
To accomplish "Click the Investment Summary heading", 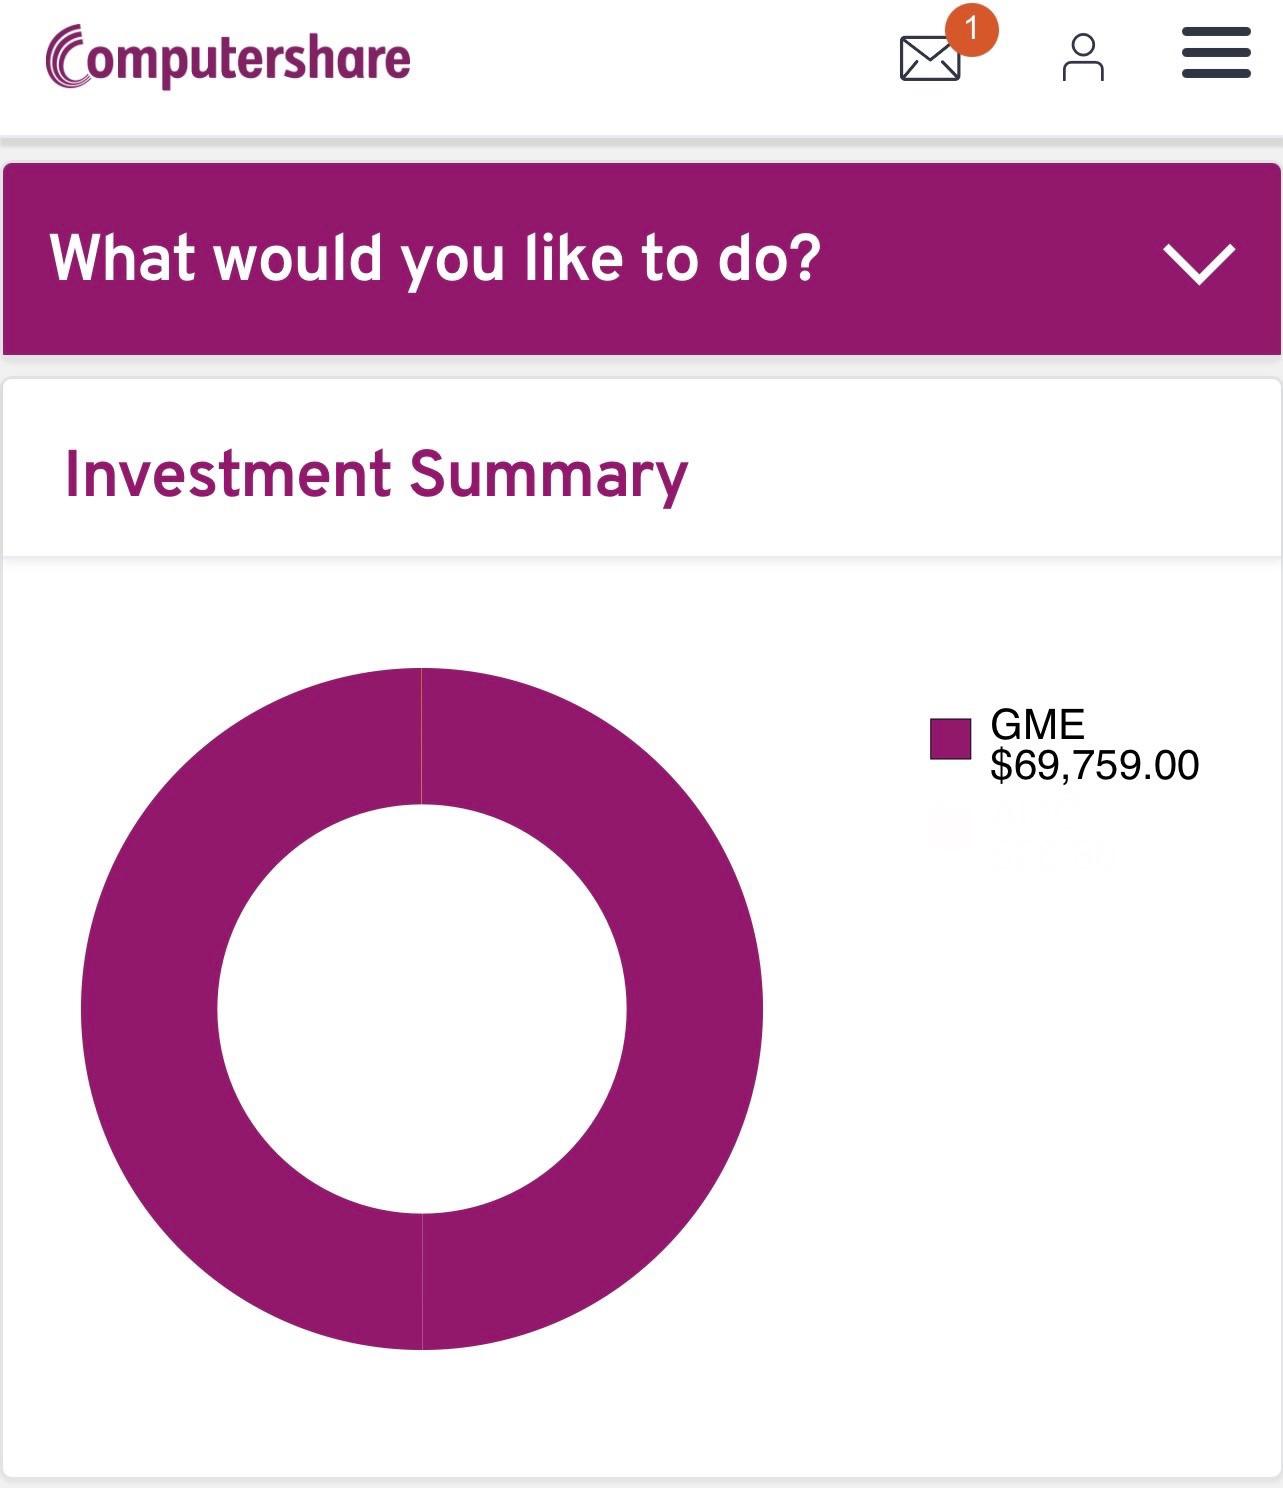I will [x=376, y=474].
